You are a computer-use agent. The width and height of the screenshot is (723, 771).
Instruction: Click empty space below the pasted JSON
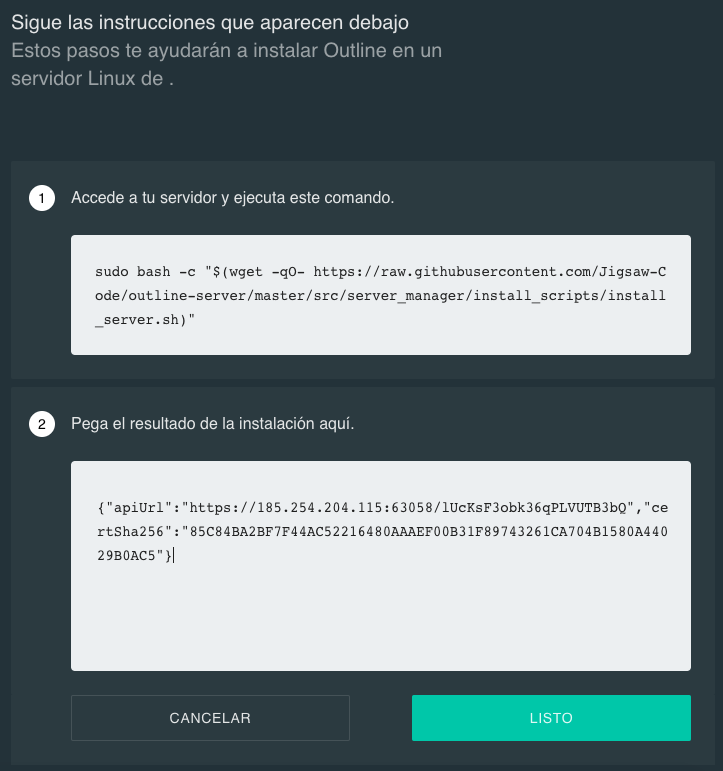[381, 620]
